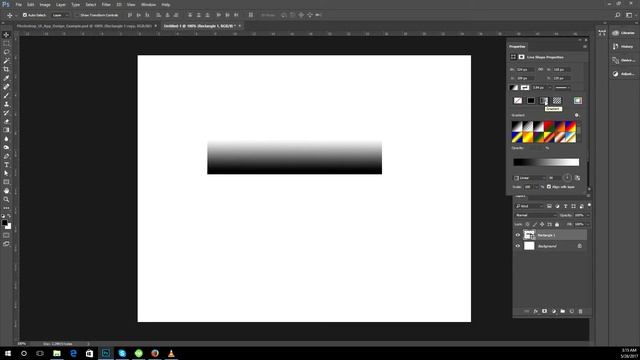Open the Auto-Select Layer dropdown
640x360 pixels.
click(60, 15)
